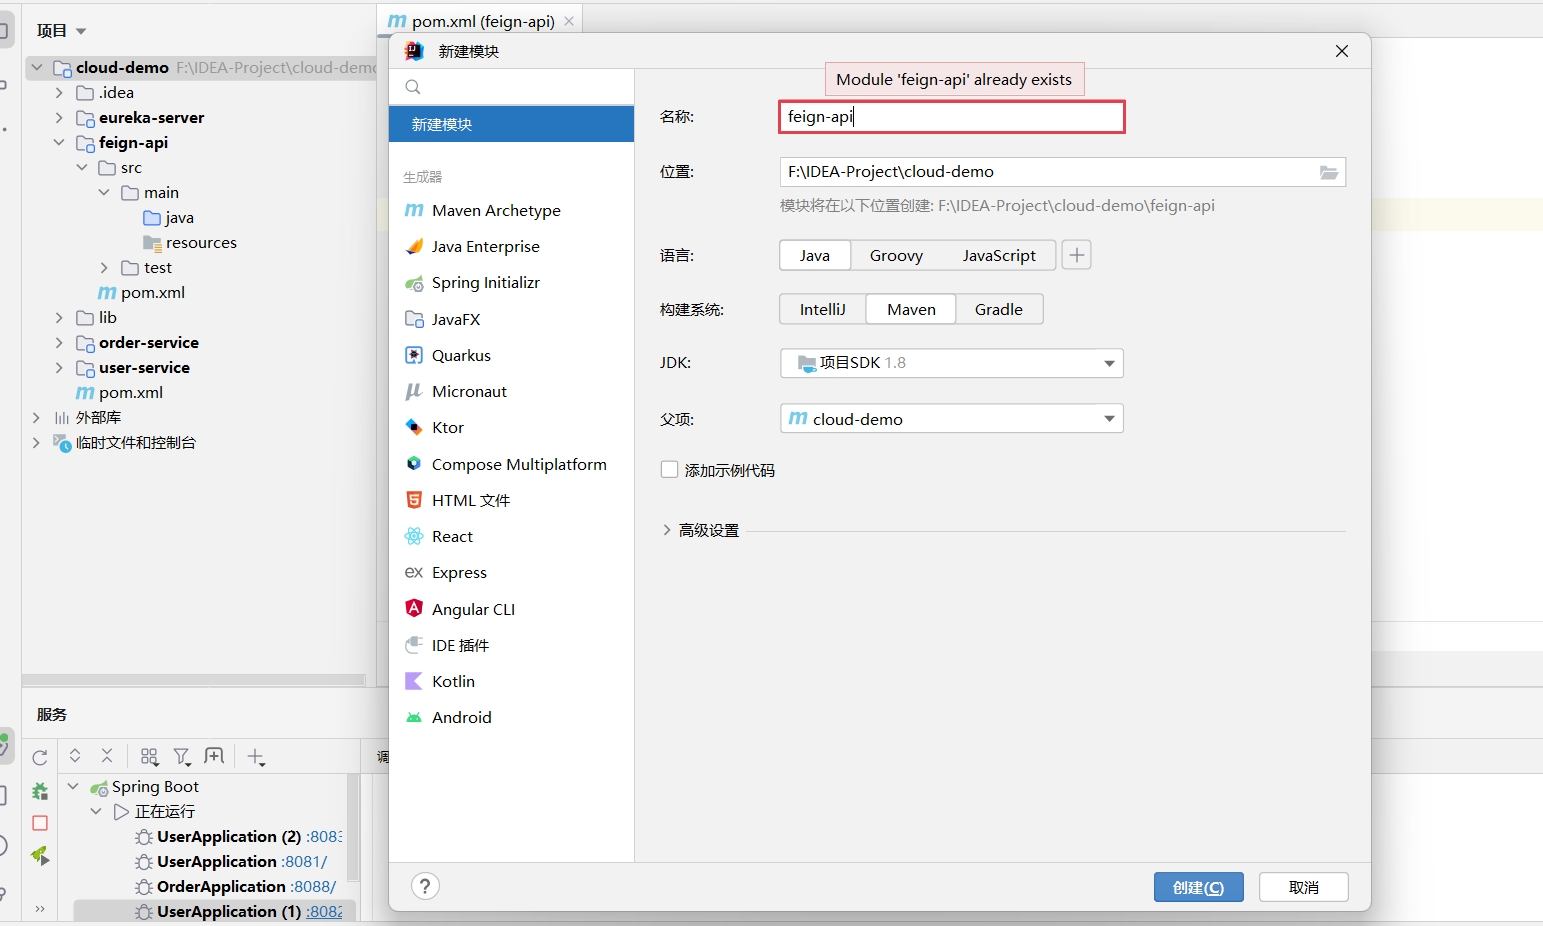The image size is (1543, 926).
Task: Expand user-service module in tree
Action: click(59, 367)
